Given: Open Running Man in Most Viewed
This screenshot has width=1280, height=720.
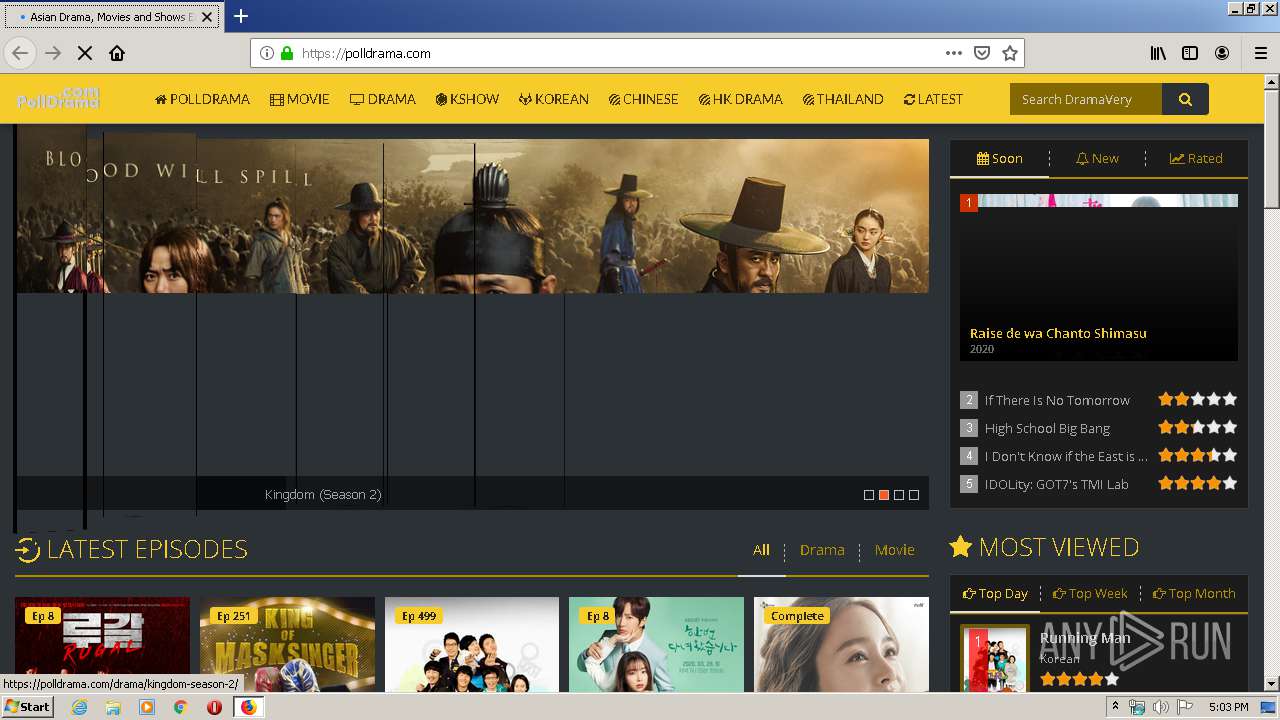Looking at the screenshot, I should pos(1085,638).
